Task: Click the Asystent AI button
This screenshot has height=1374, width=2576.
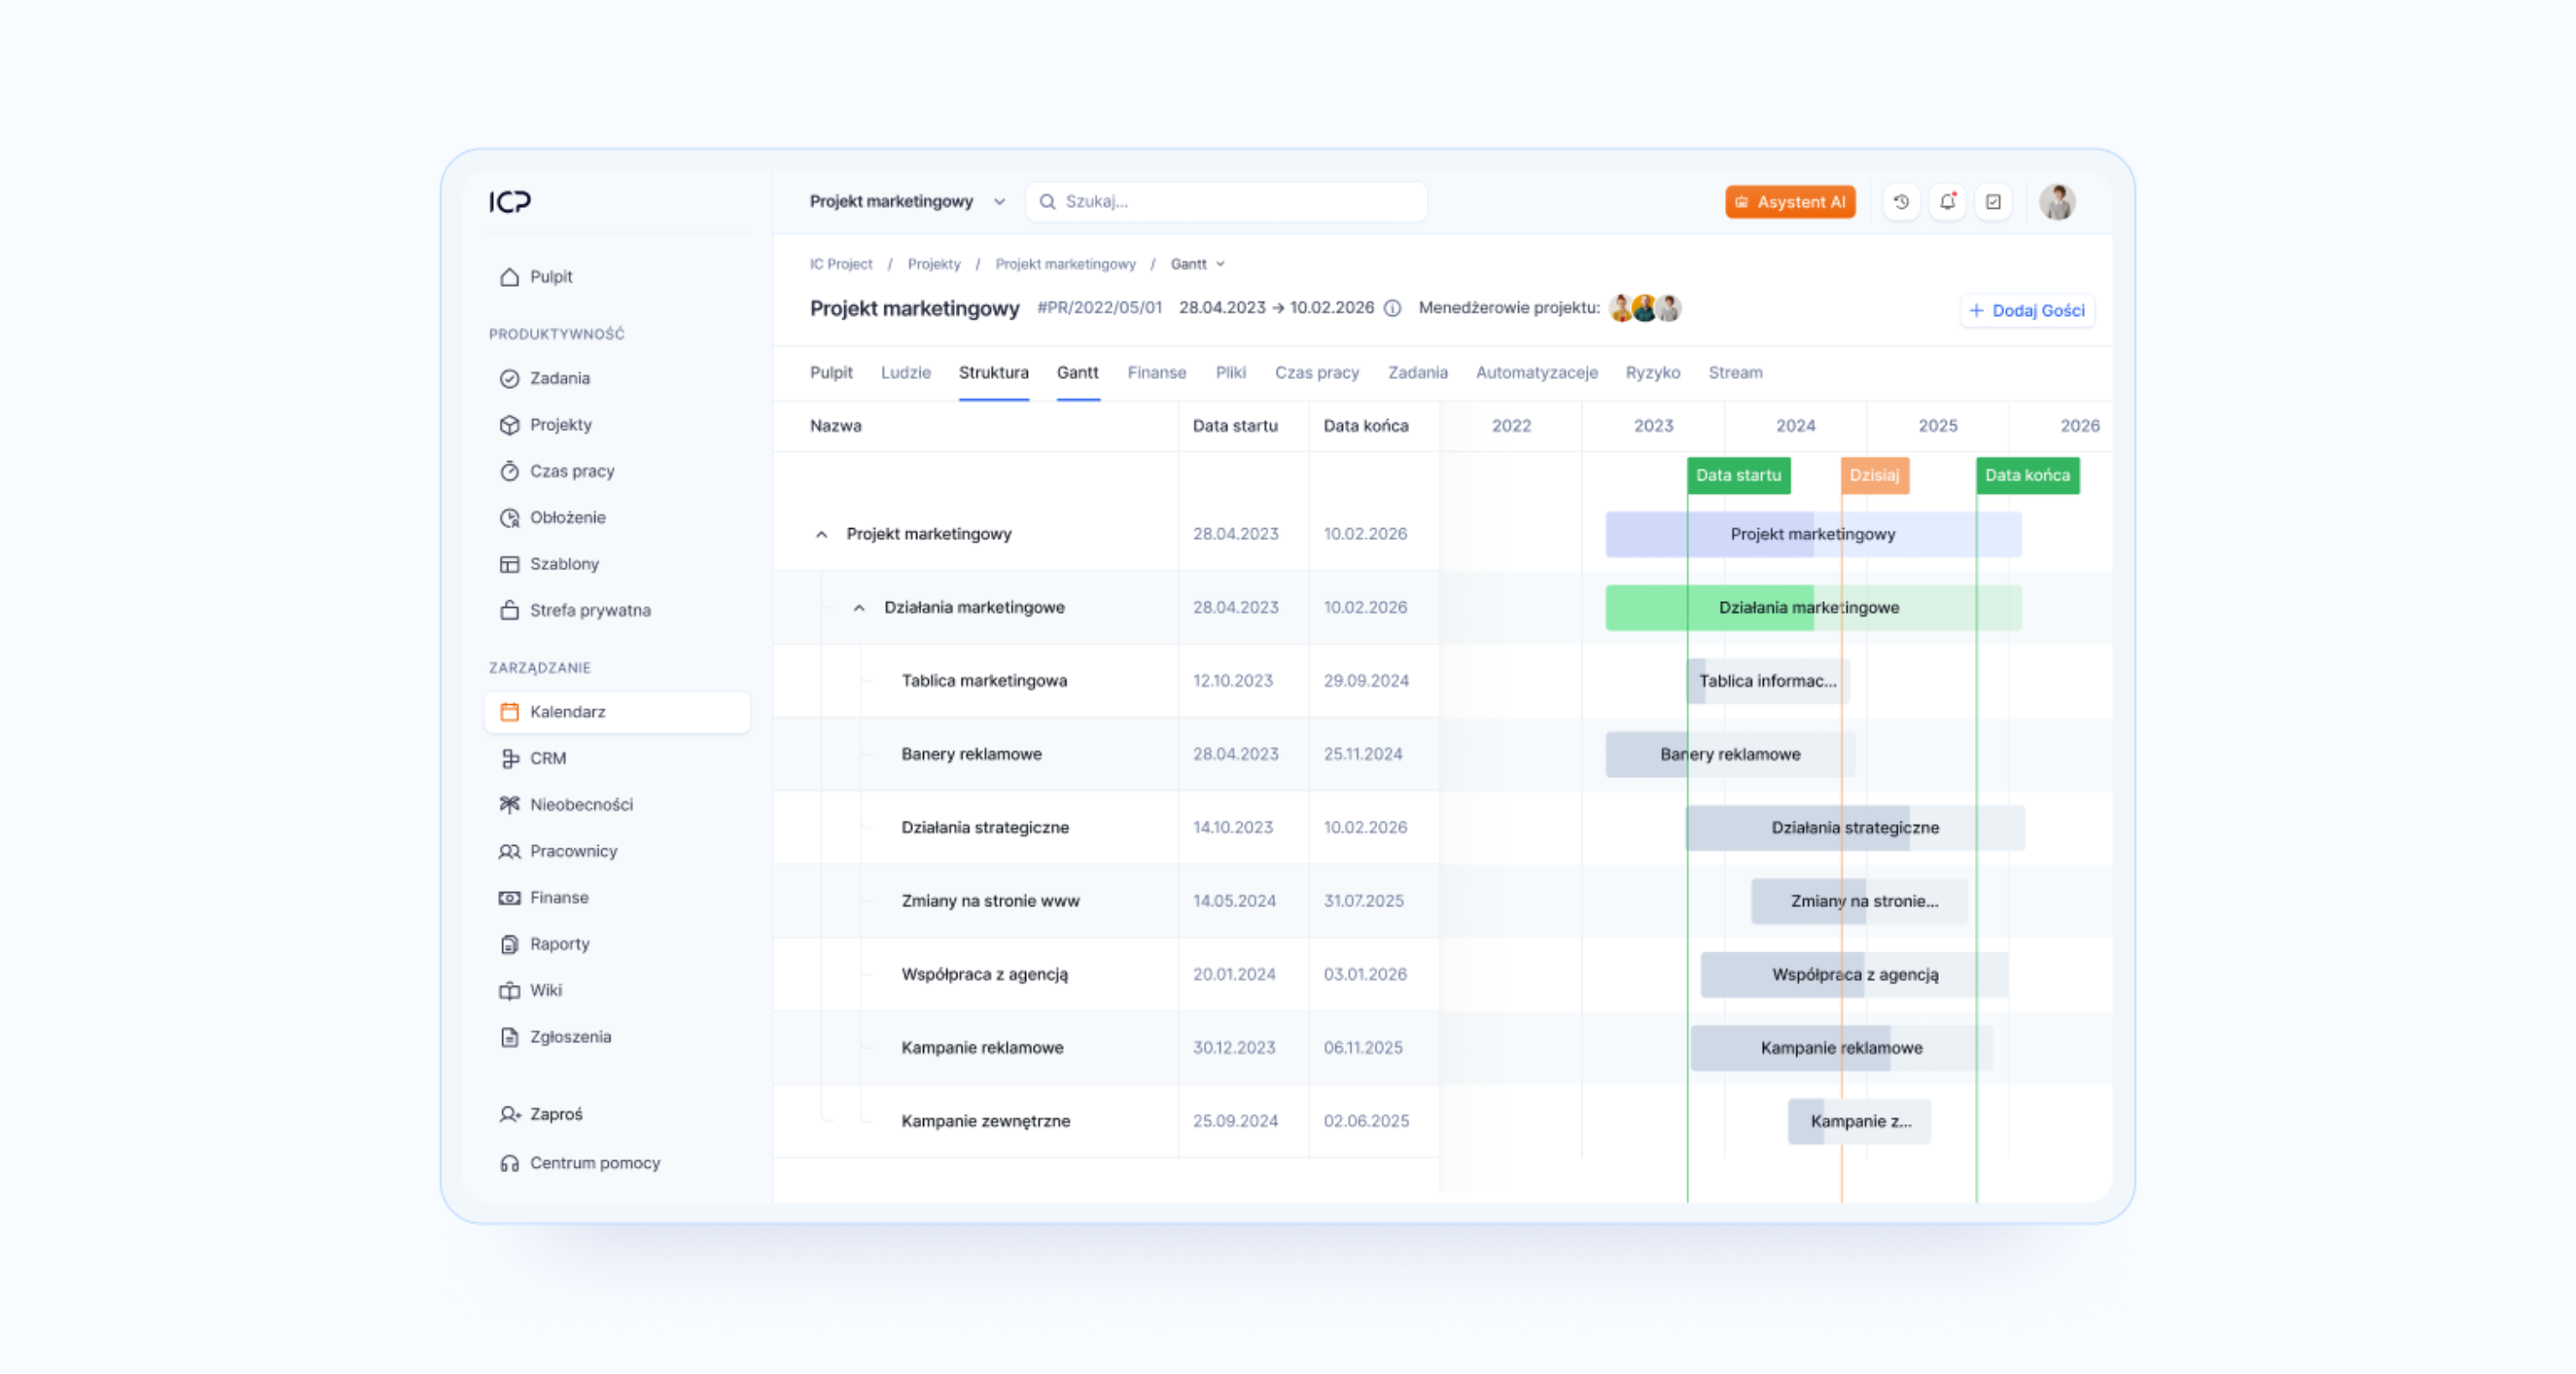Action: pos(1789,202)
